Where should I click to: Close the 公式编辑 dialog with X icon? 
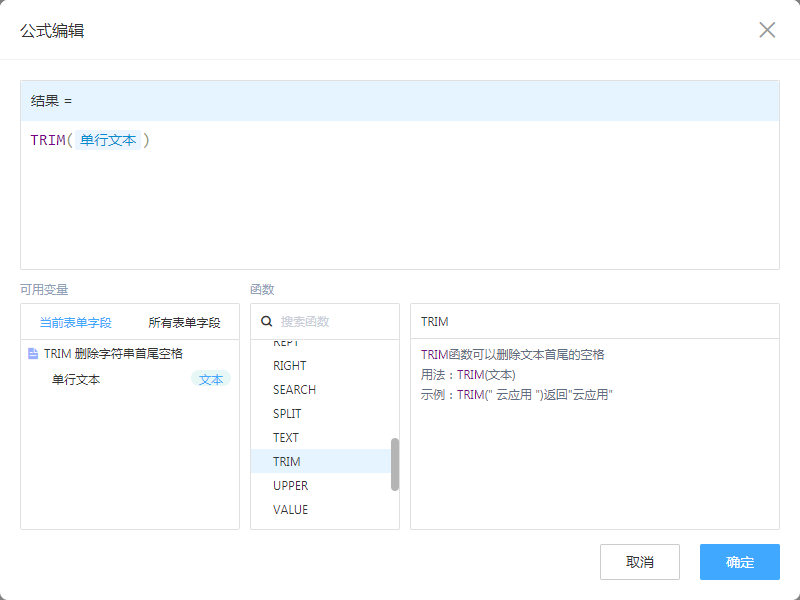point(767,30)
